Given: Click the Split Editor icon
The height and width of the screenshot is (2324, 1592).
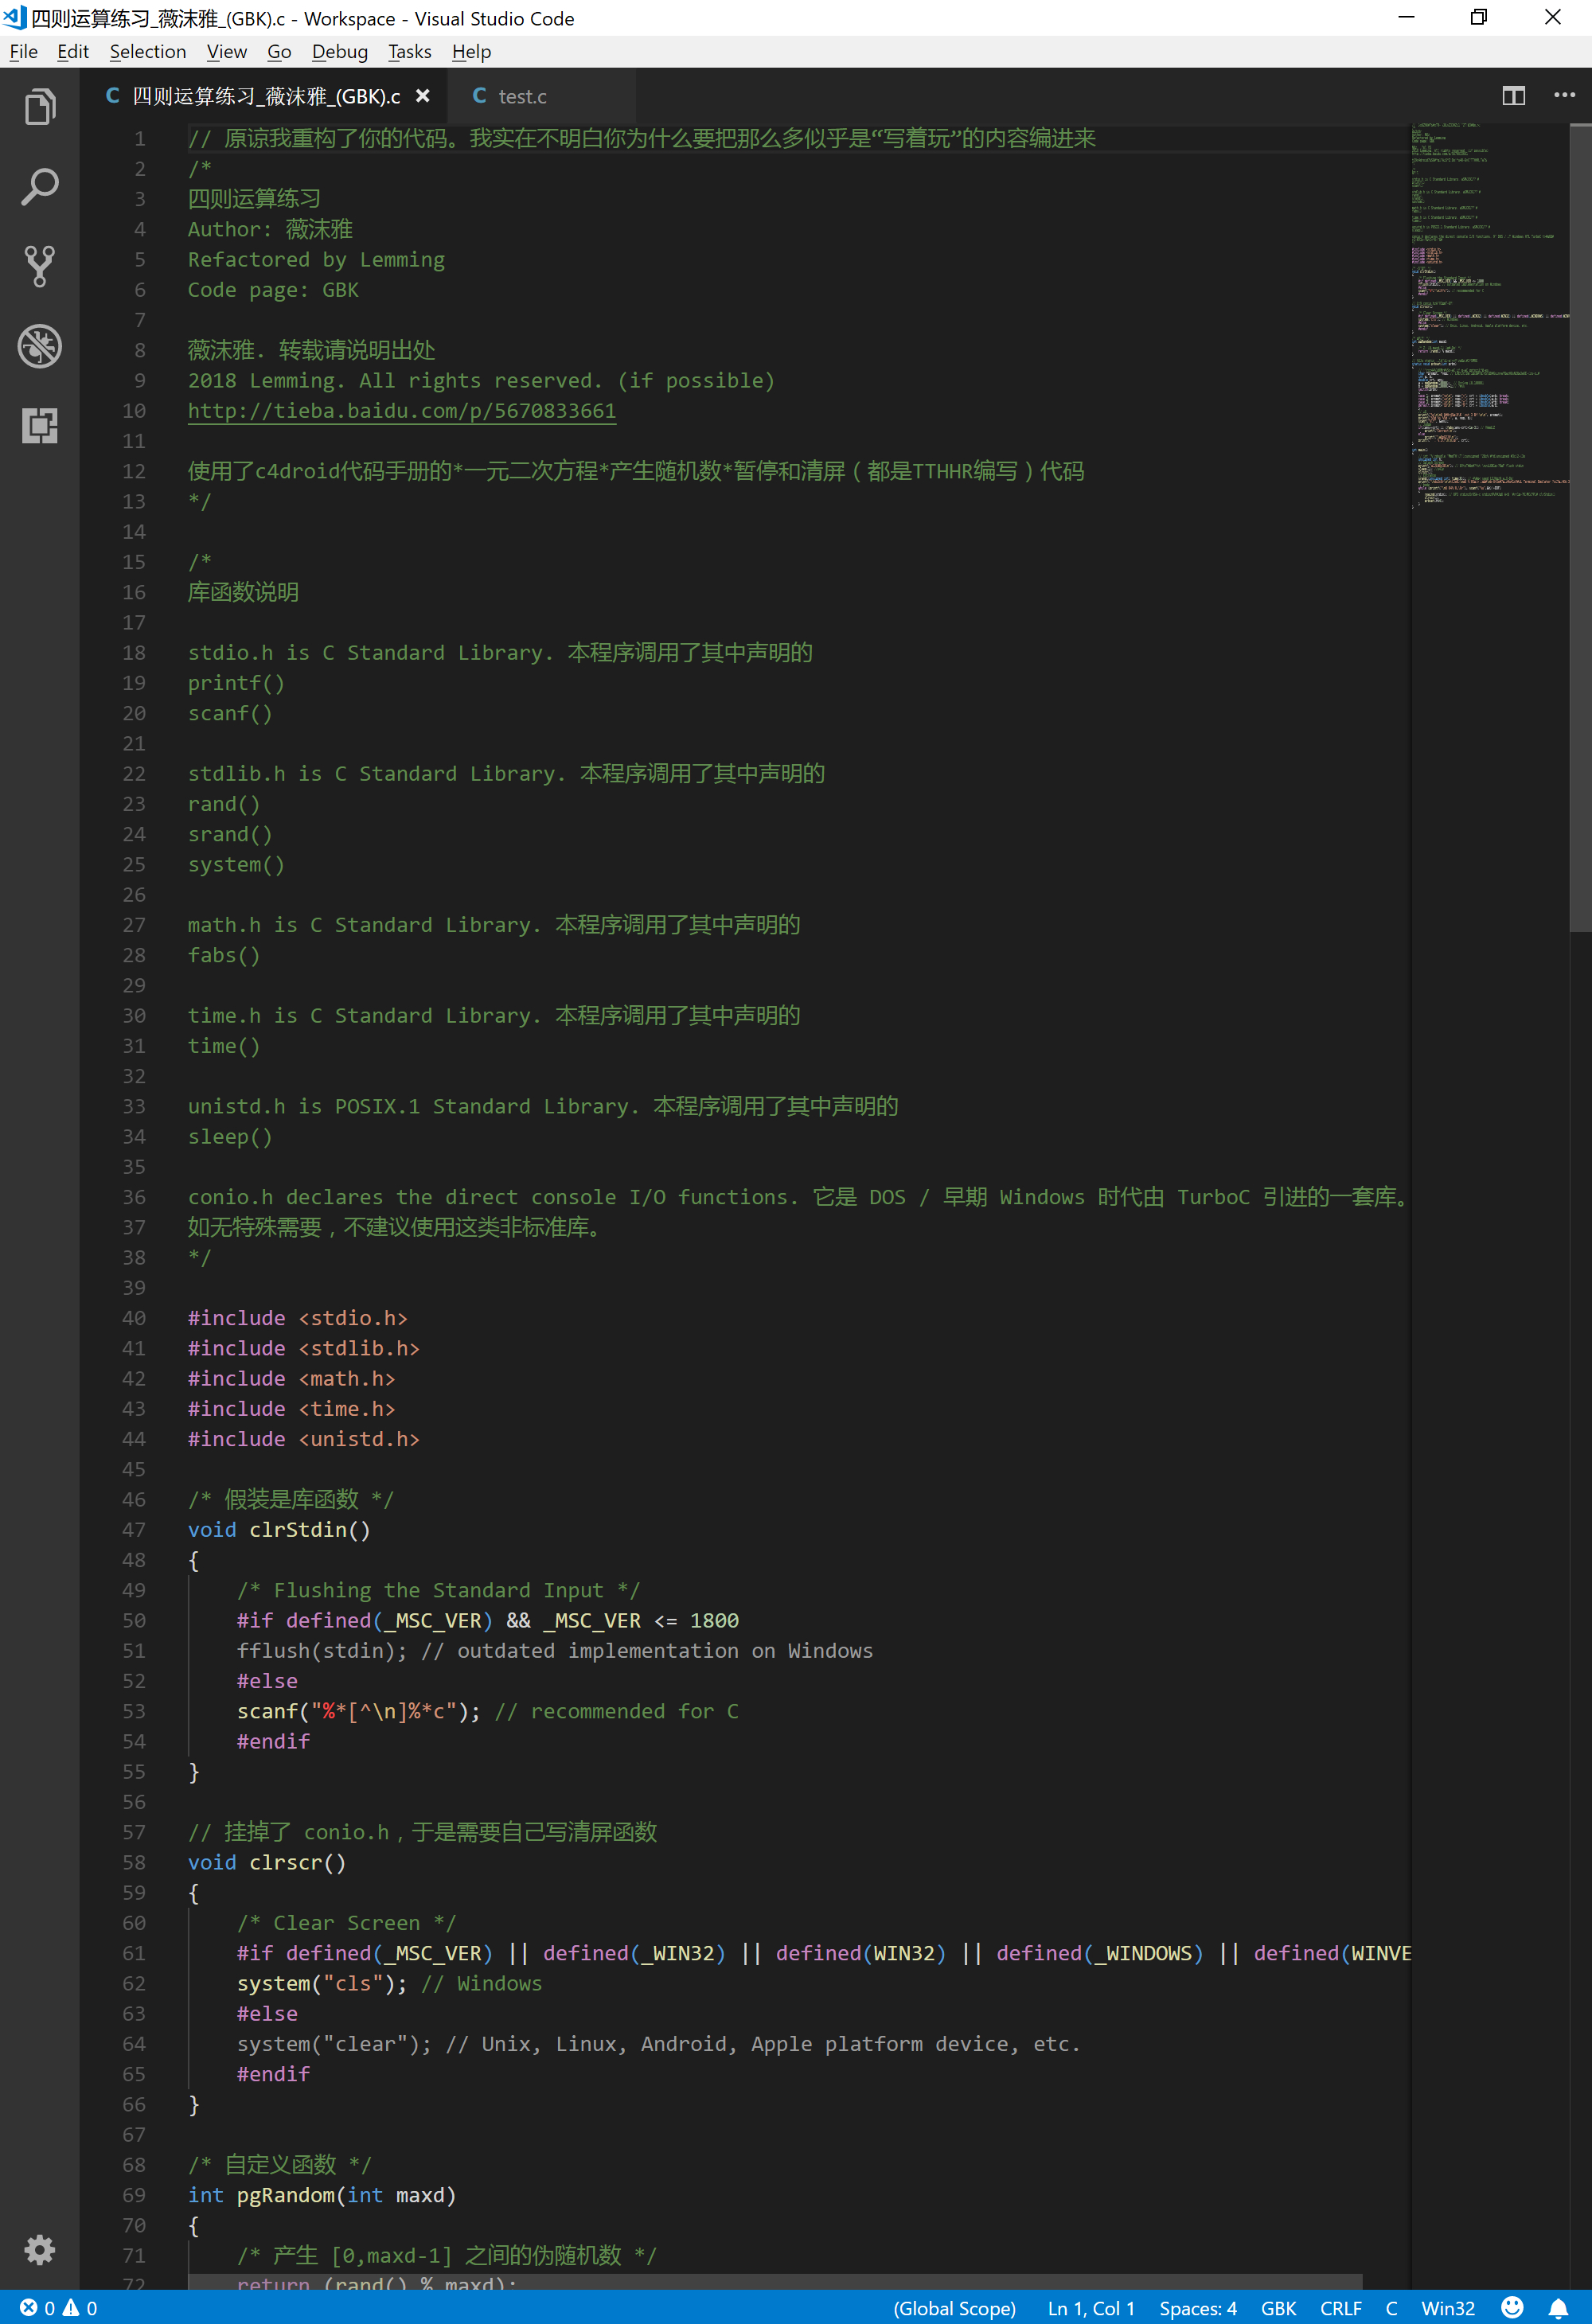Looking at the screenshot, I should (x=1513, y=96).
